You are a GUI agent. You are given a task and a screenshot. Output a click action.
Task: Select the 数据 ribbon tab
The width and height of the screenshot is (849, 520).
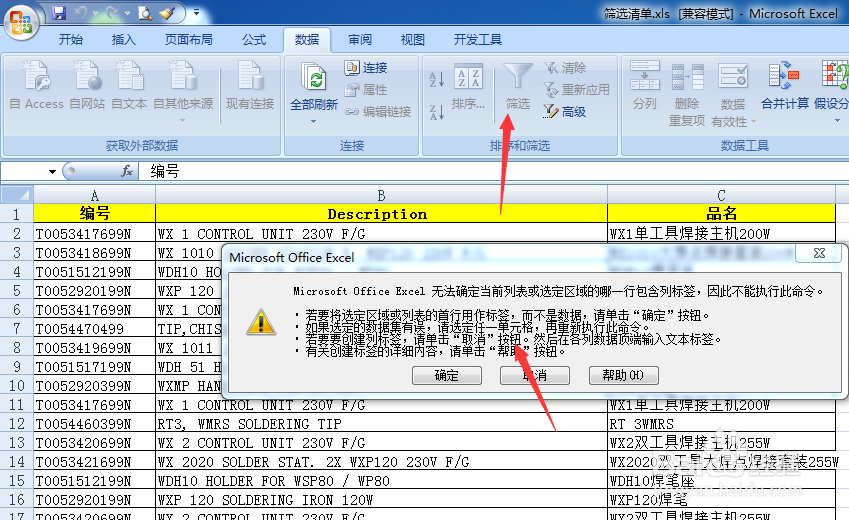pos(307,40)
